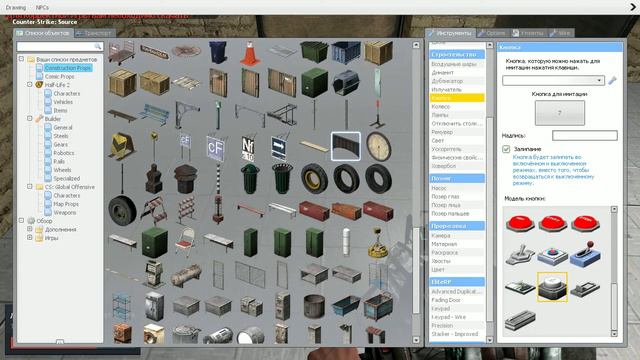Click the magnifier icon in search box
The image size is (640, 360).
click(x=98, y=47)
